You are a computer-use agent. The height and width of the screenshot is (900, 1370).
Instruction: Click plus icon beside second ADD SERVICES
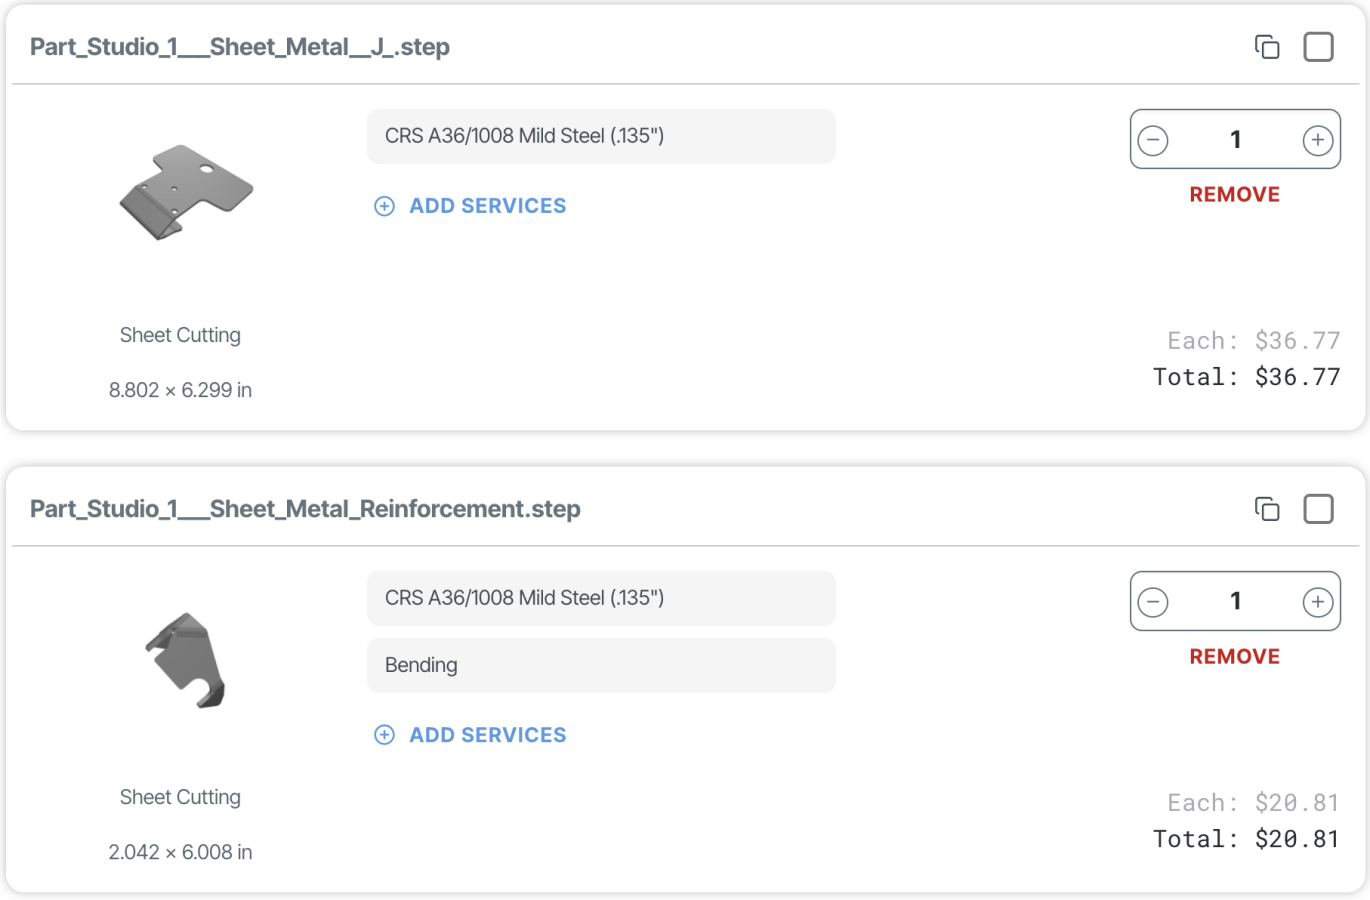(x=384, y=735)
